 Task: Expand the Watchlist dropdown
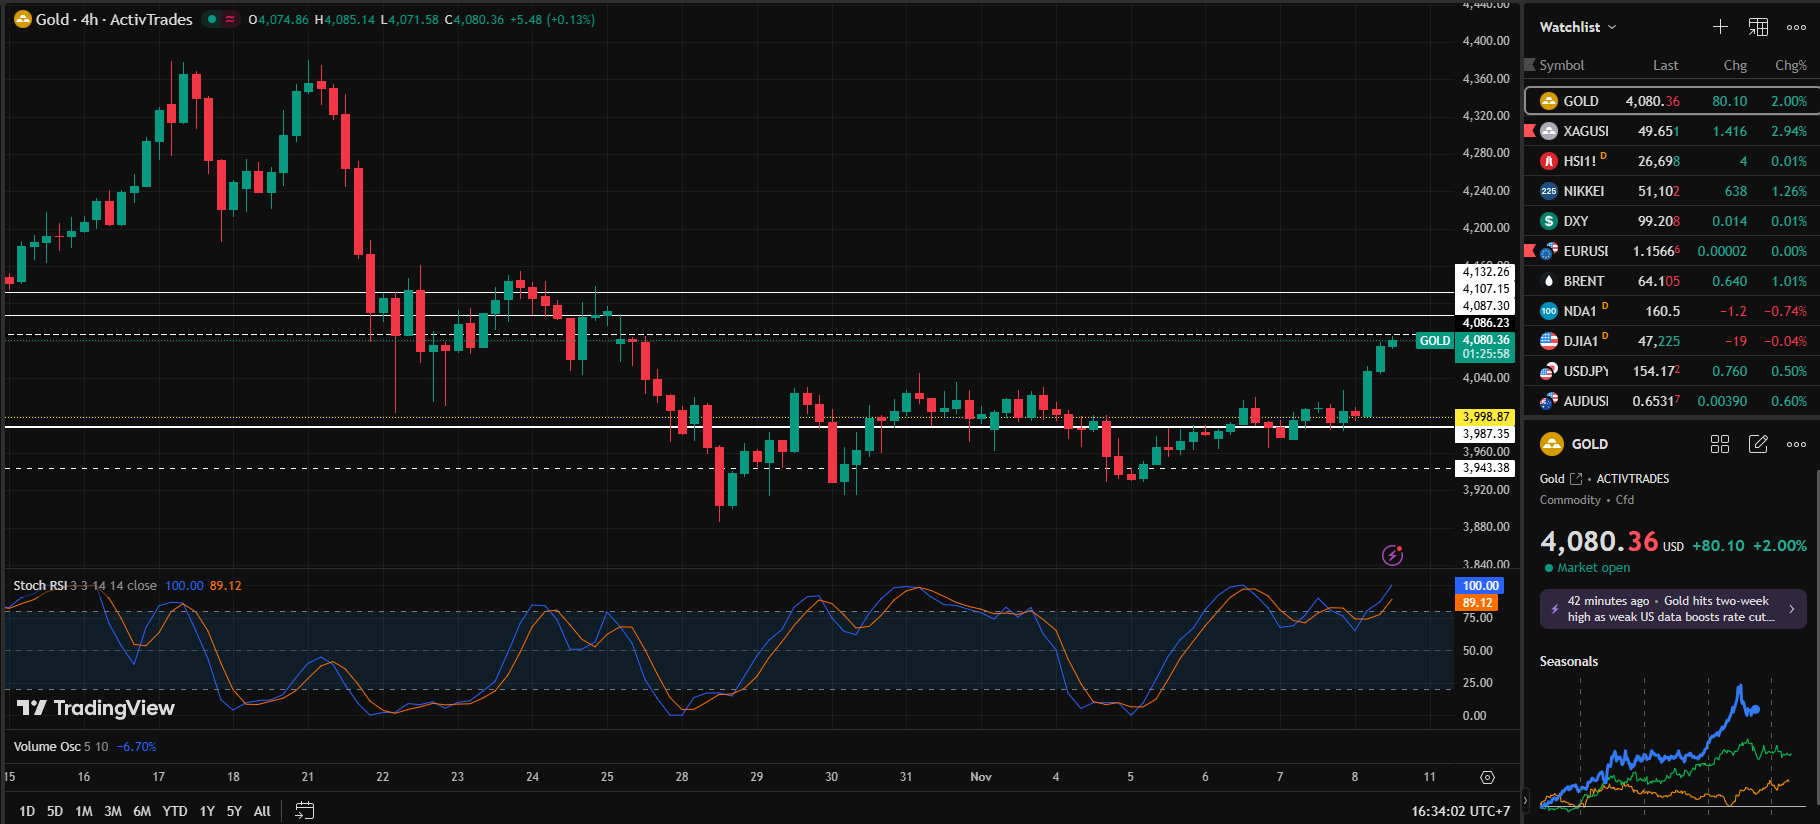(1578, 27)
